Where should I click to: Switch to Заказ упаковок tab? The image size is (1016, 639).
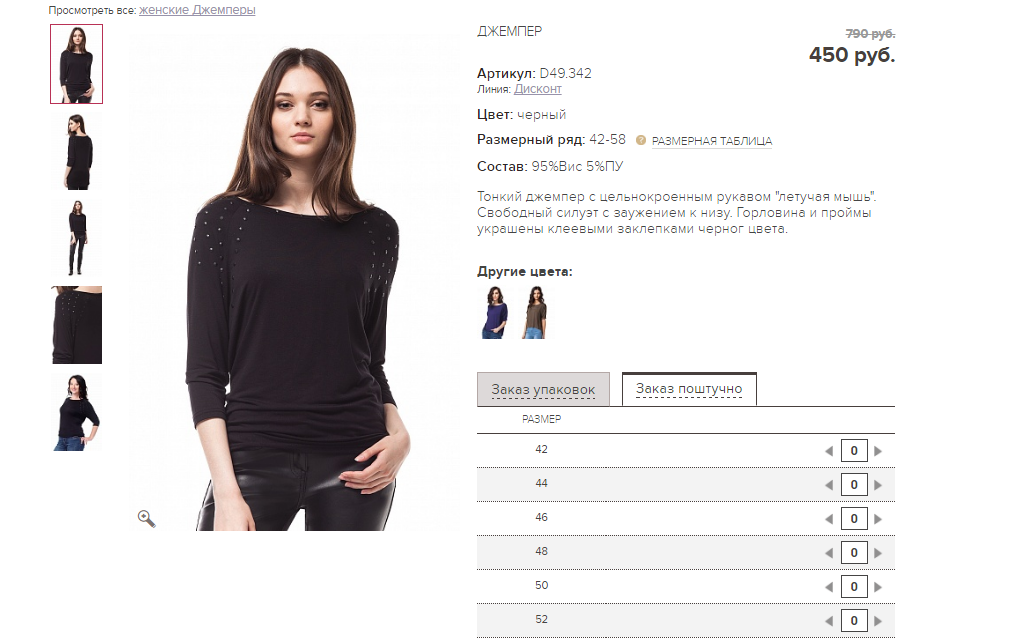(x=543, y=389)
